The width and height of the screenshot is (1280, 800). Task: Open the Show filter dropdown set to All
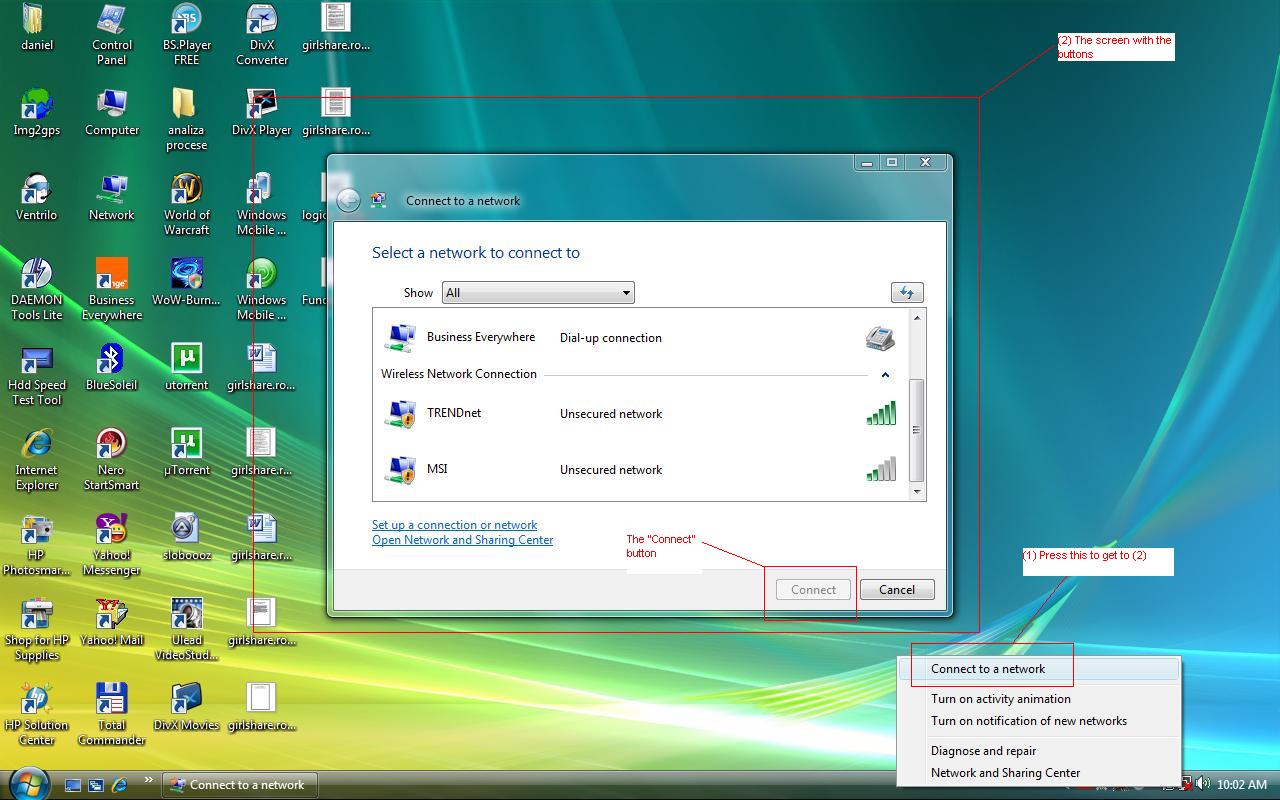(x=538, y=293)
